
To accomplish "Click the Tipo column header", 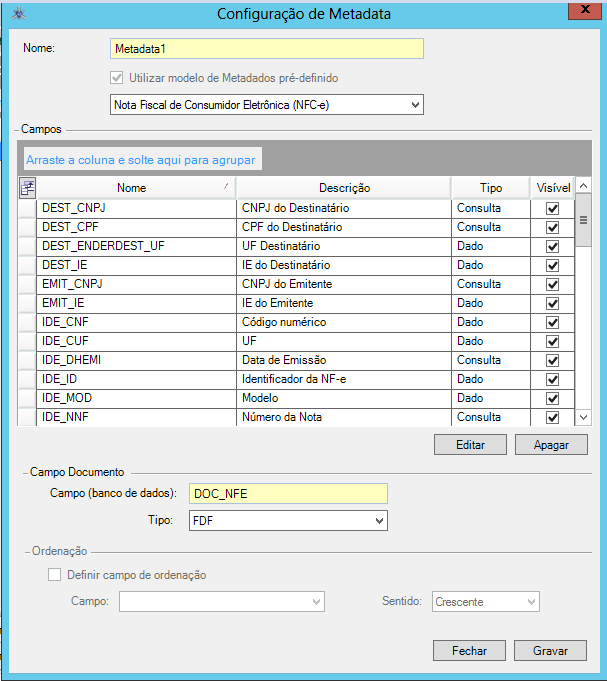I will click(490, 188).
